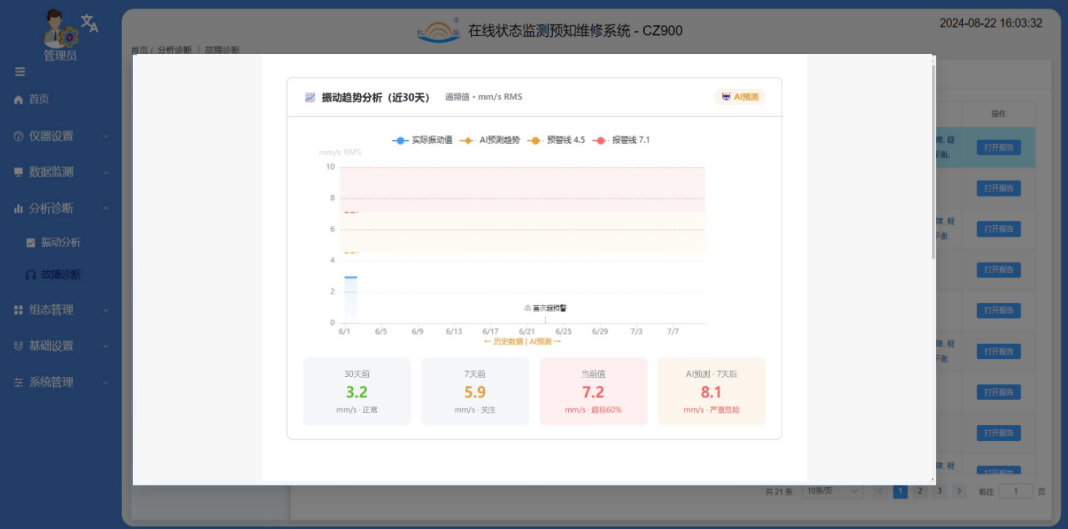Click the trend chart icon beside 振动趋势分析
The width and height of the screenshot is (1068, 529).
pyautogui.click(x=310, y=97)
